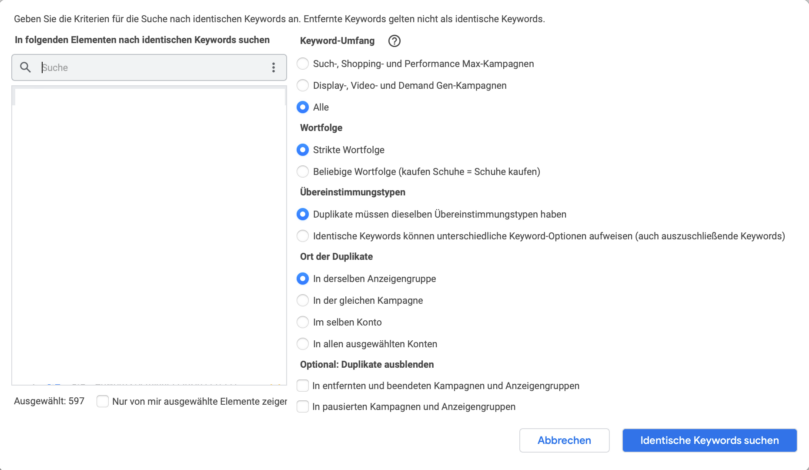Select Such-, Shopping- und Performance Max-Kampagnen
The height and width of the screenshot is (470, 809).
tap(303, 63)
